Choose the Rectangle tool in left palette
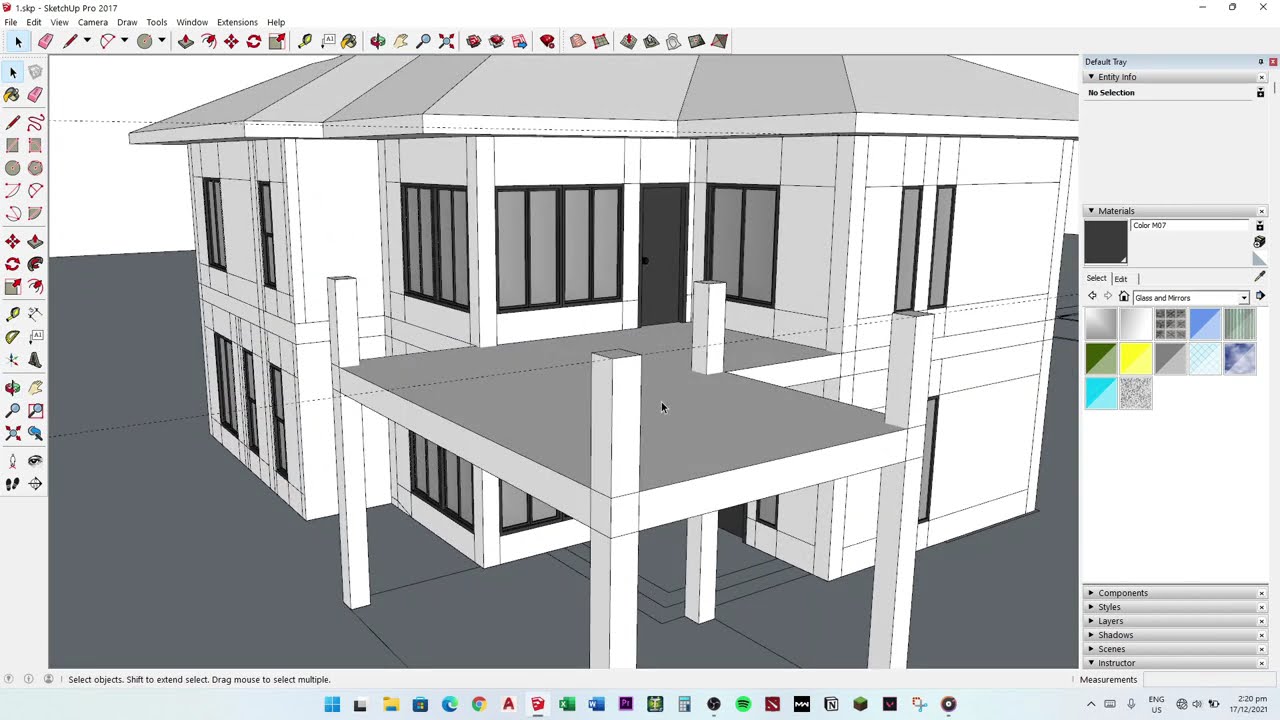This screenshot has width=1280, height=720. click(x=12, y=145)
